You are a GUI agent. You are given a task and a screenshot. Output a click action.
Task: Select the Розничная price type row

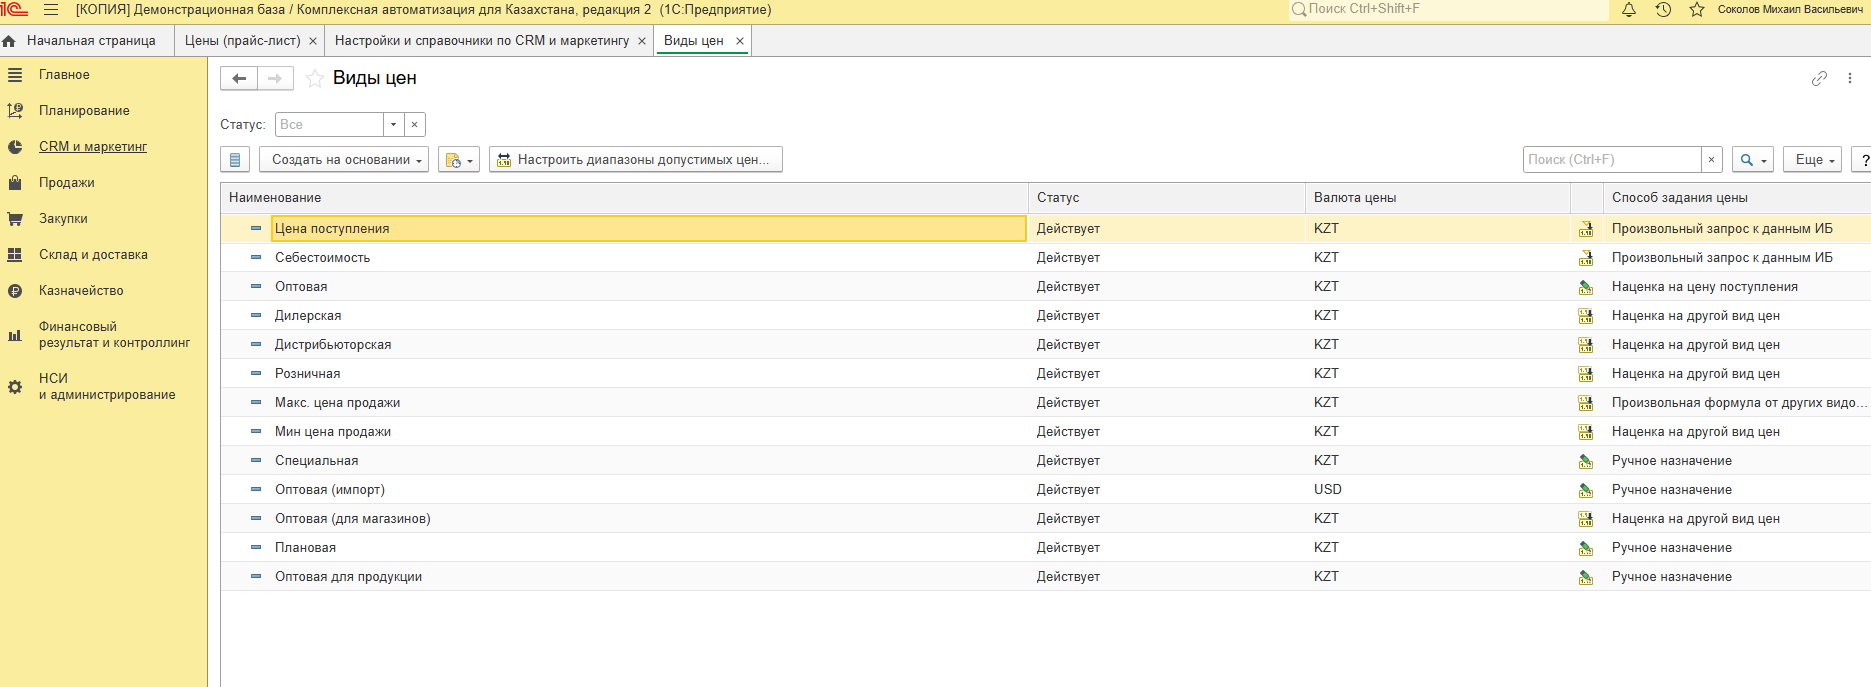pyautogui.click(x=308, y=374)
